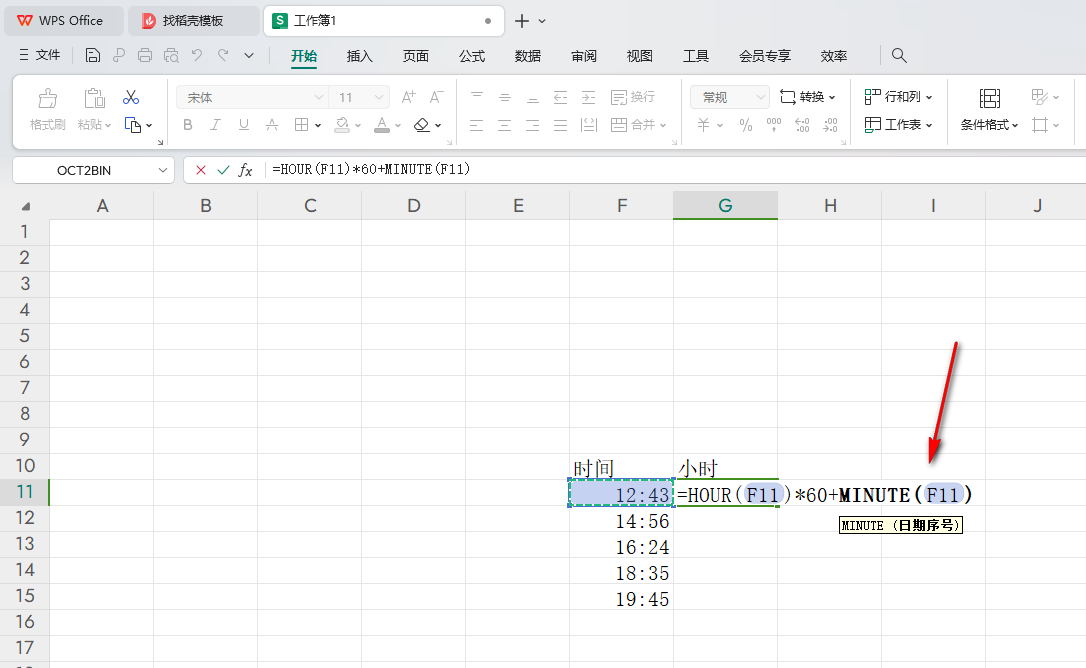1086x668 pixels.
Task: Open the Name Box dropdown
Action: (x=164, y=170)
